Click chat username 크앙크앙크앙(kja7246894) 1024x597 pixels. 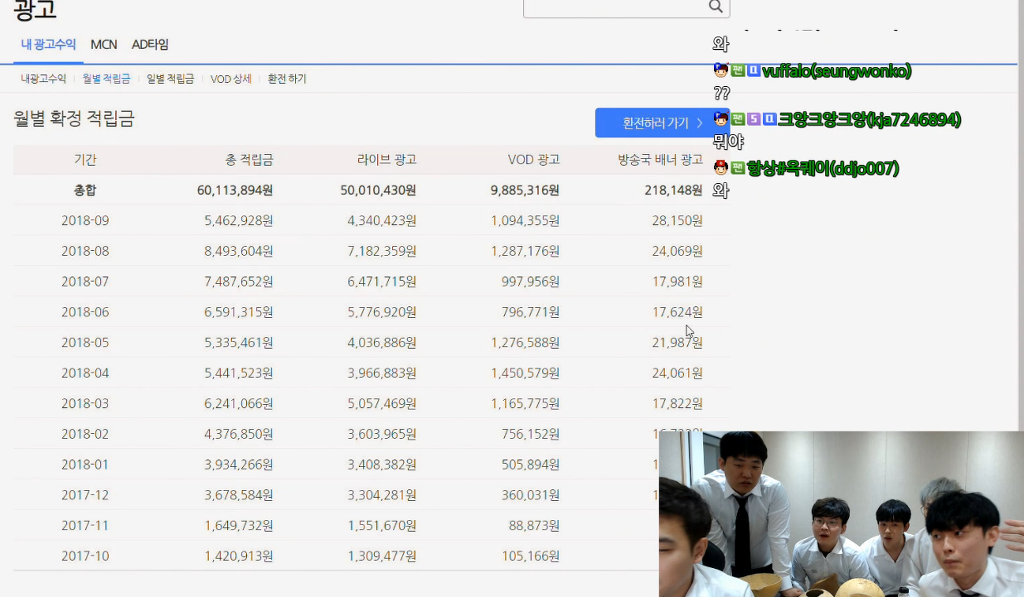(869, 120)
